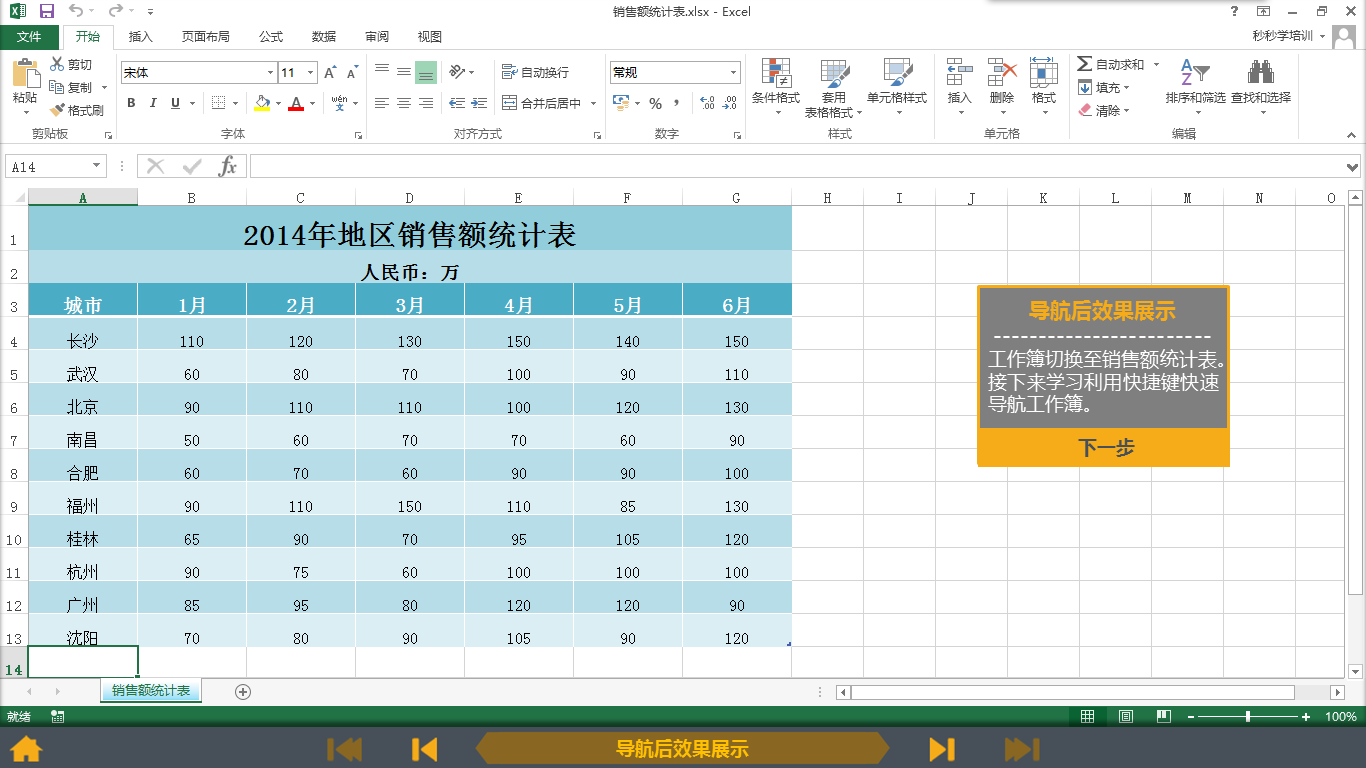Toggle Italic formatting
This screenshot has height=768, width=1366.
tap(153, 103)
